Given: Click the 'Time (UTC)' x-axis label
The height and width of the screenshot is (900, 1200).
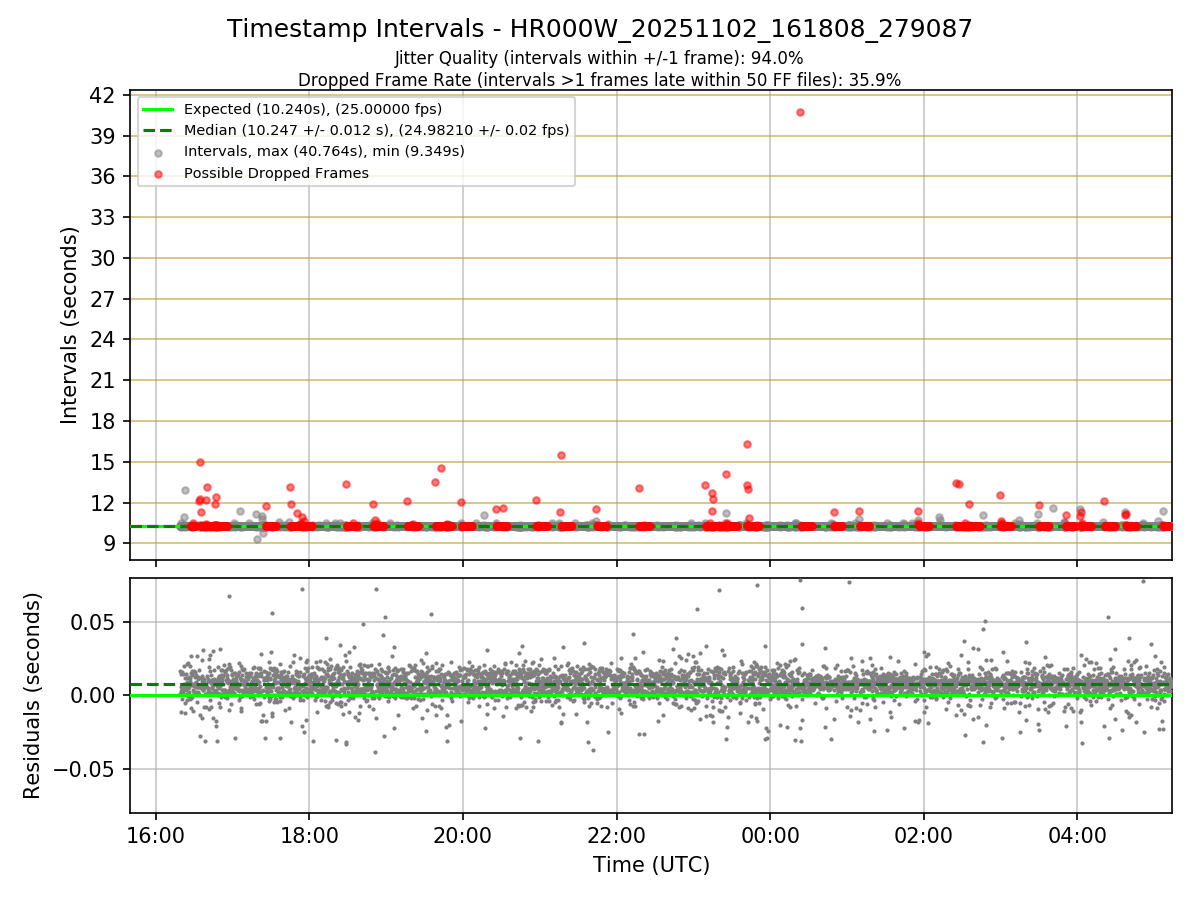Looking at the screenshot, I should (x=651, y=865).
